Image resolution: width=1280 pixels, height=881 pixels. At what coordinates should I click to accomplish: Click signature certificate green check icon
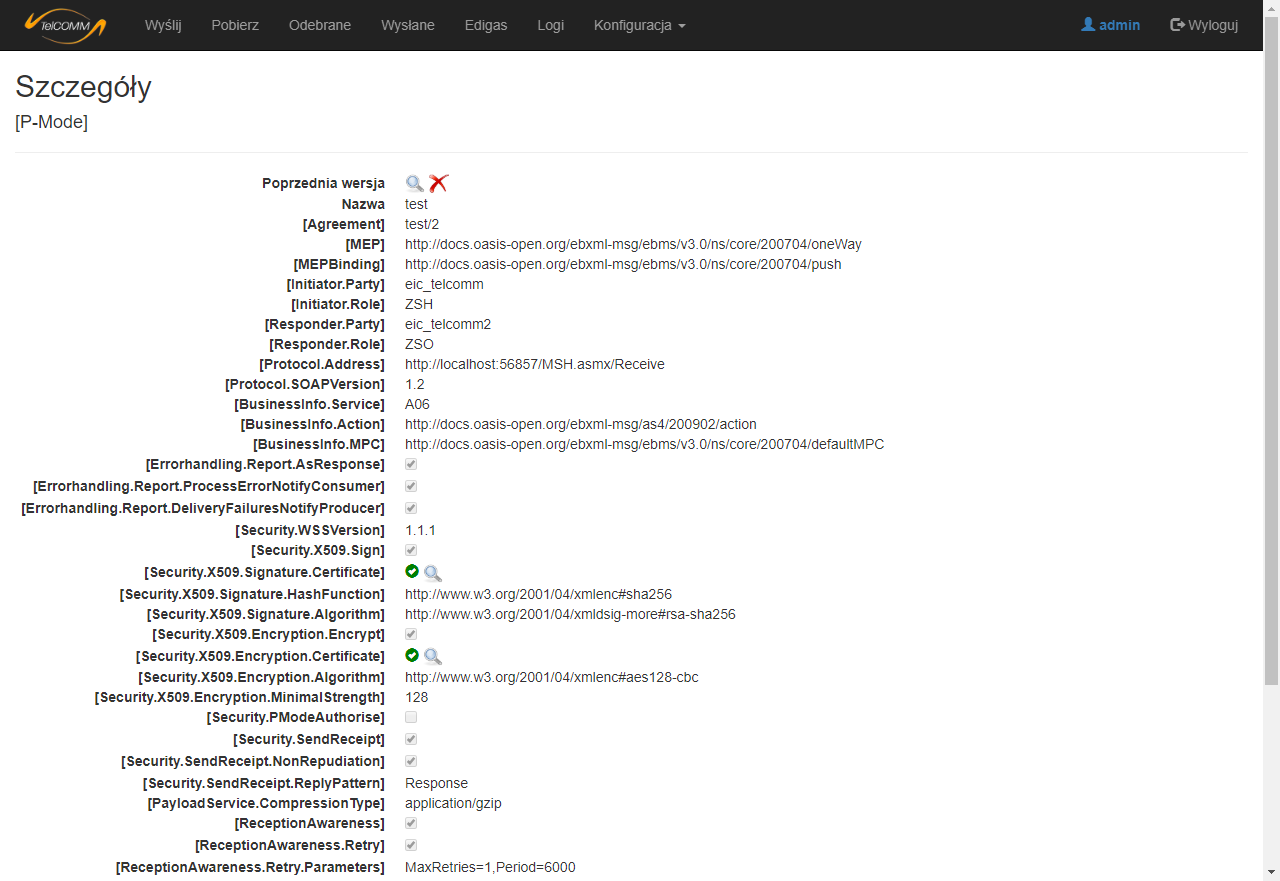[x=412, y=572]
